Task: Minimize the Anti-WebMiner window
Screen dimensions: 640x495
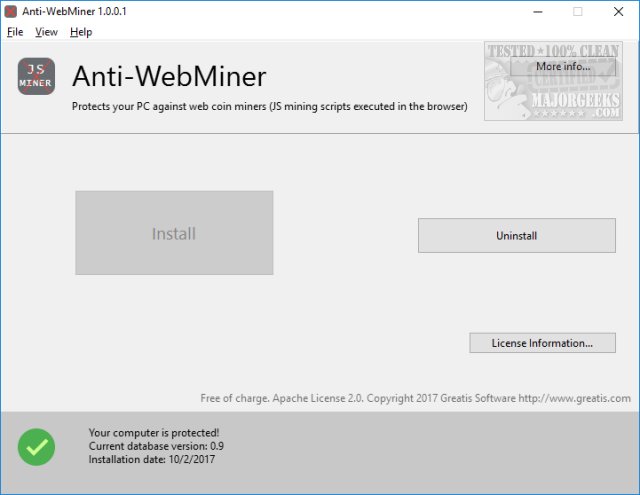Action: (538, 12)
